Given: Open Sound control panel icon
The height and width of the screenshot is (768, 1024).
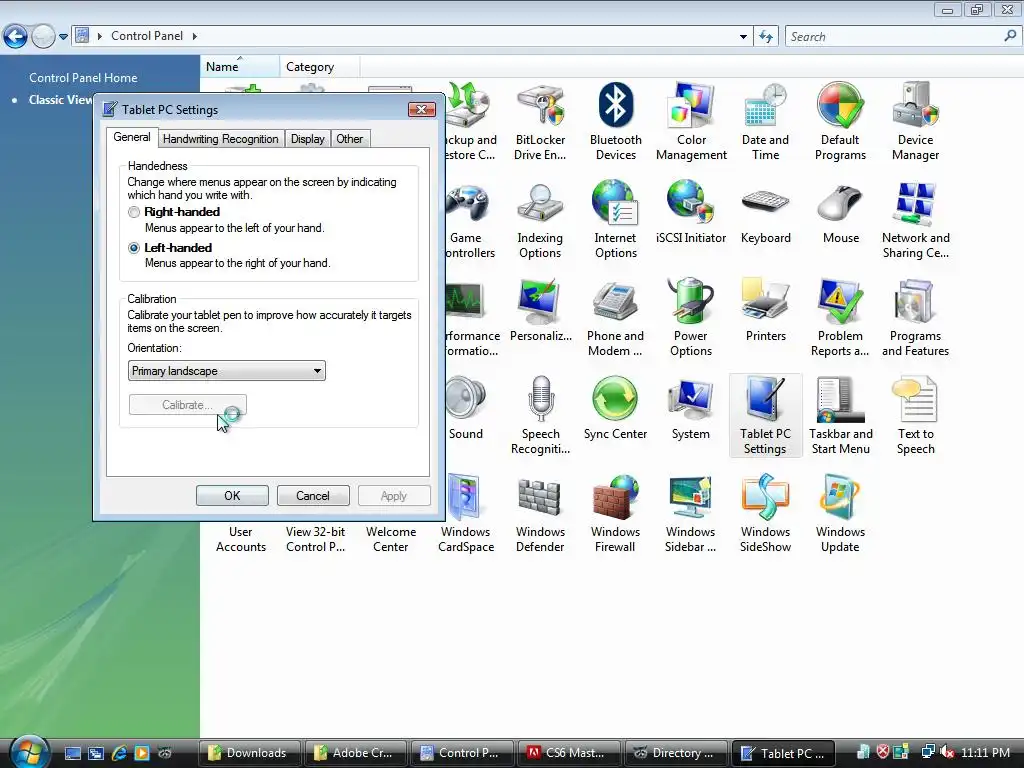Looking at the screenshot, I should click(x=466, y=409).
